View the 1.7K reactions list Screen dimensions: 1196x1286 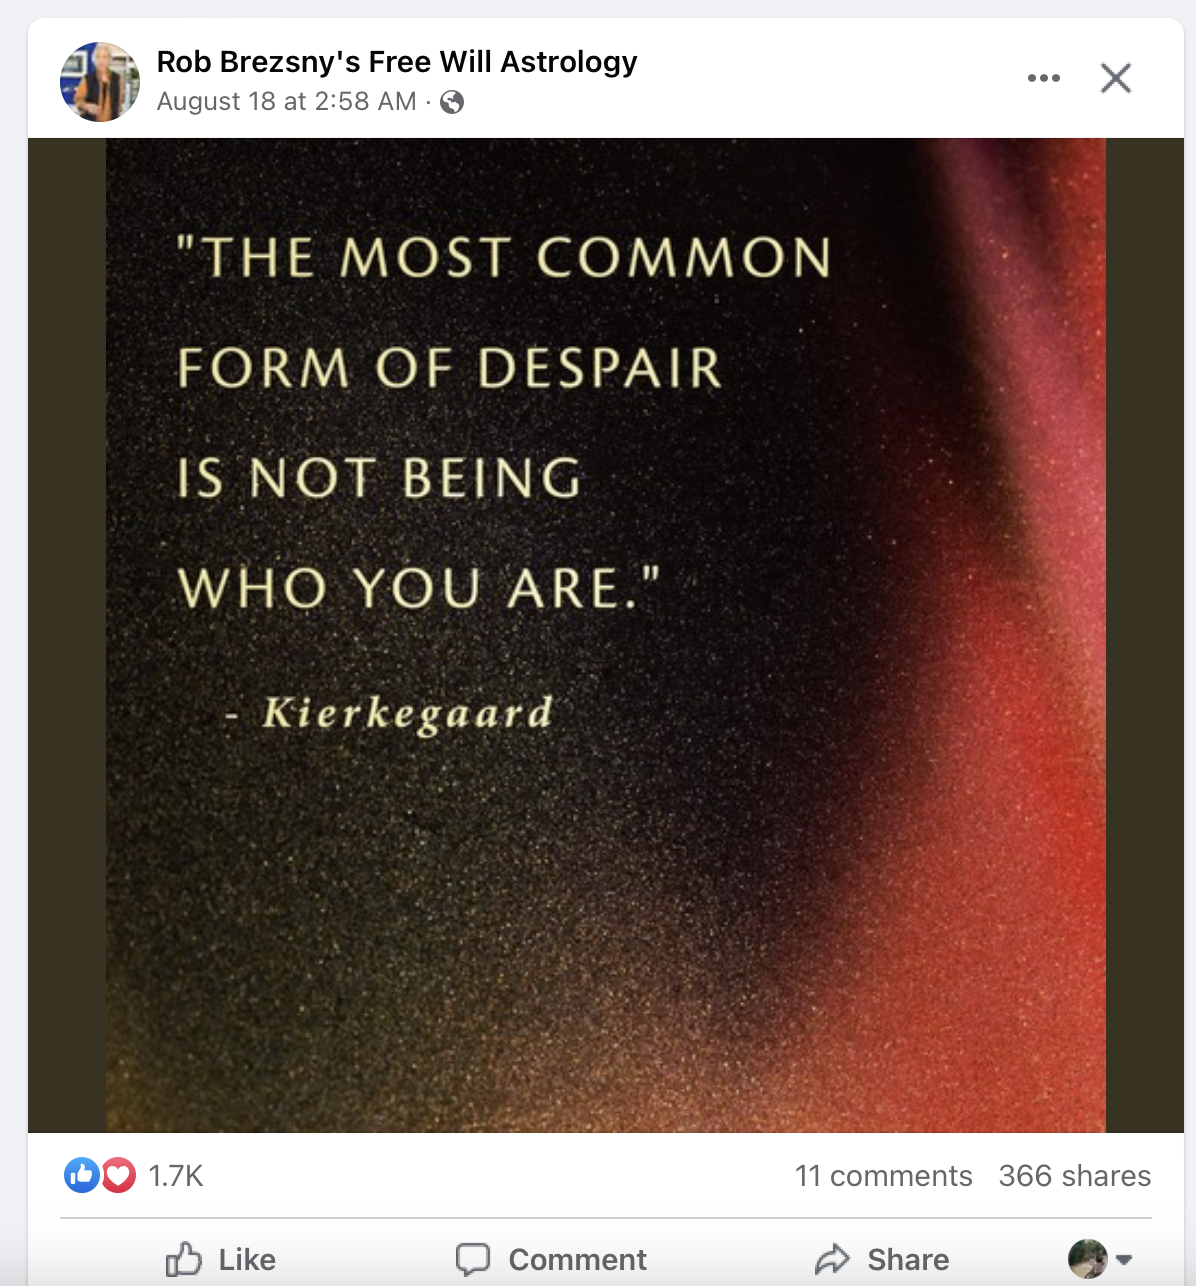click(x=176, y=1176)
